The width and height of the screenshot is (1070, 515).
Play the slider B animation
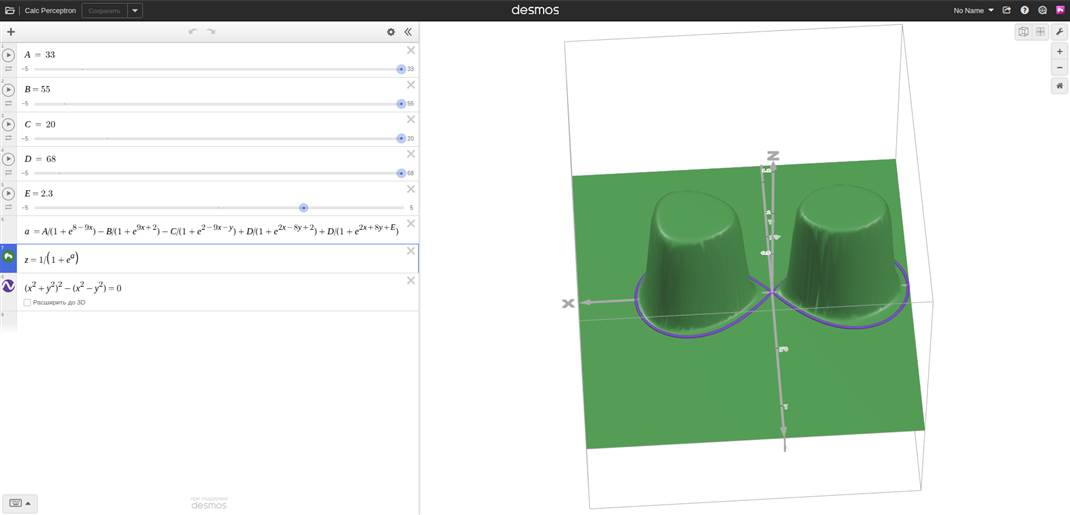8,89
